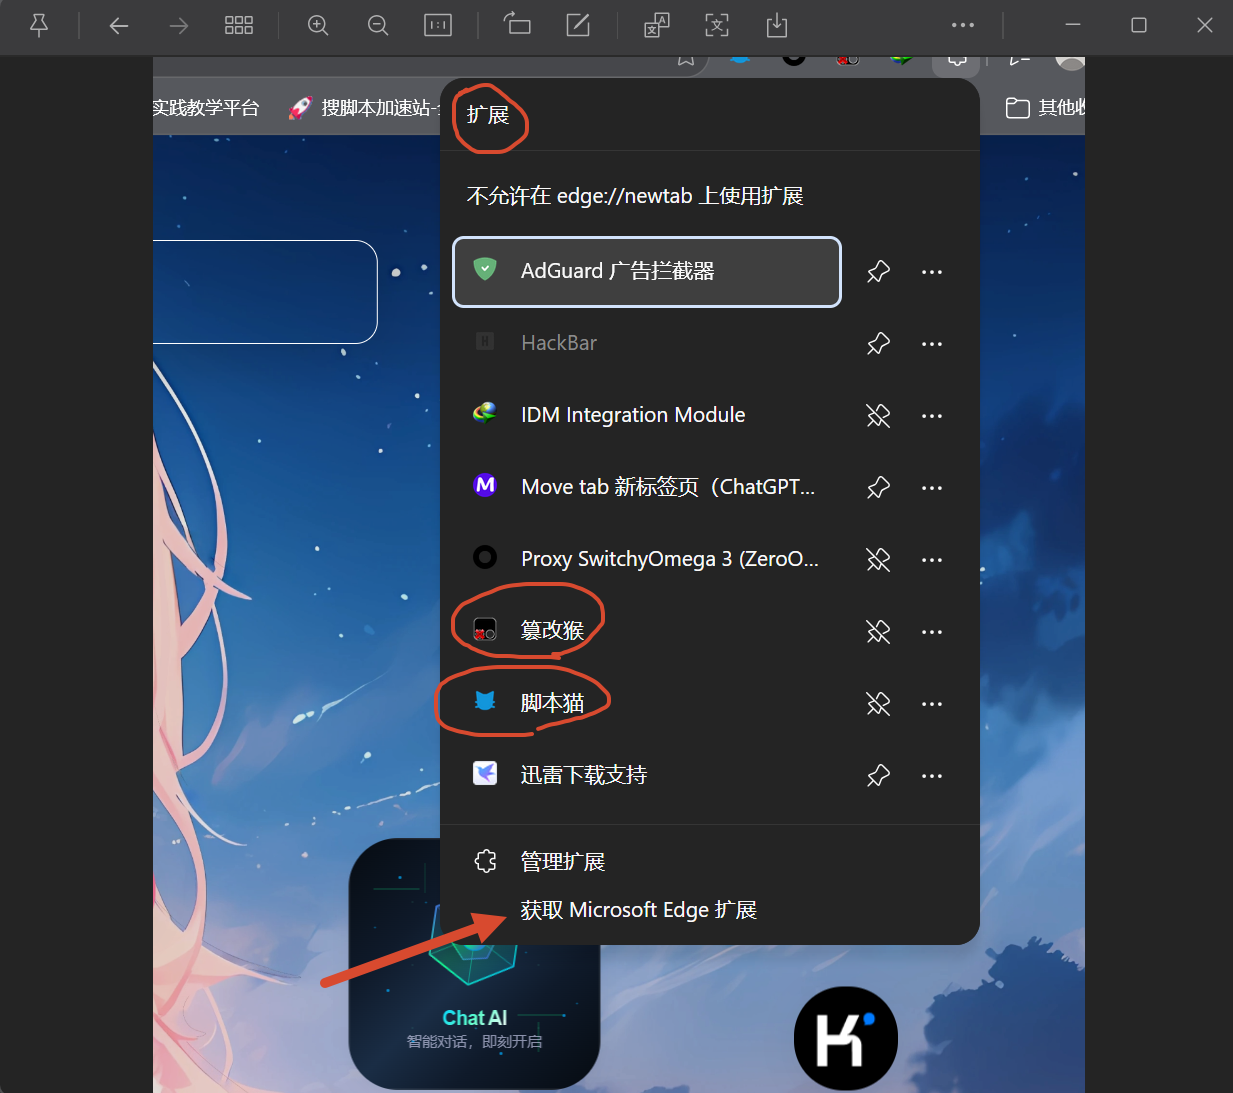Open more actions for 迅雷下载支持
Screen dimensions: 1233x1093
pos(932,776)
